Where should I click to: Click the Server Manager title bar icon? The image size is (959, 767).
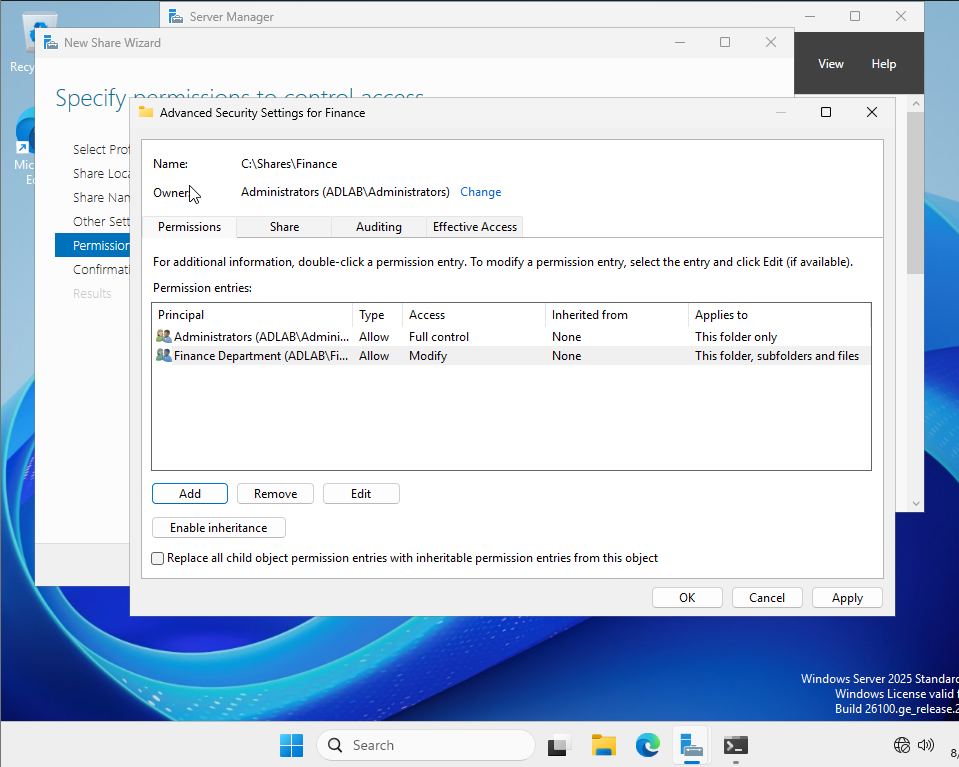tap(176, 17)
